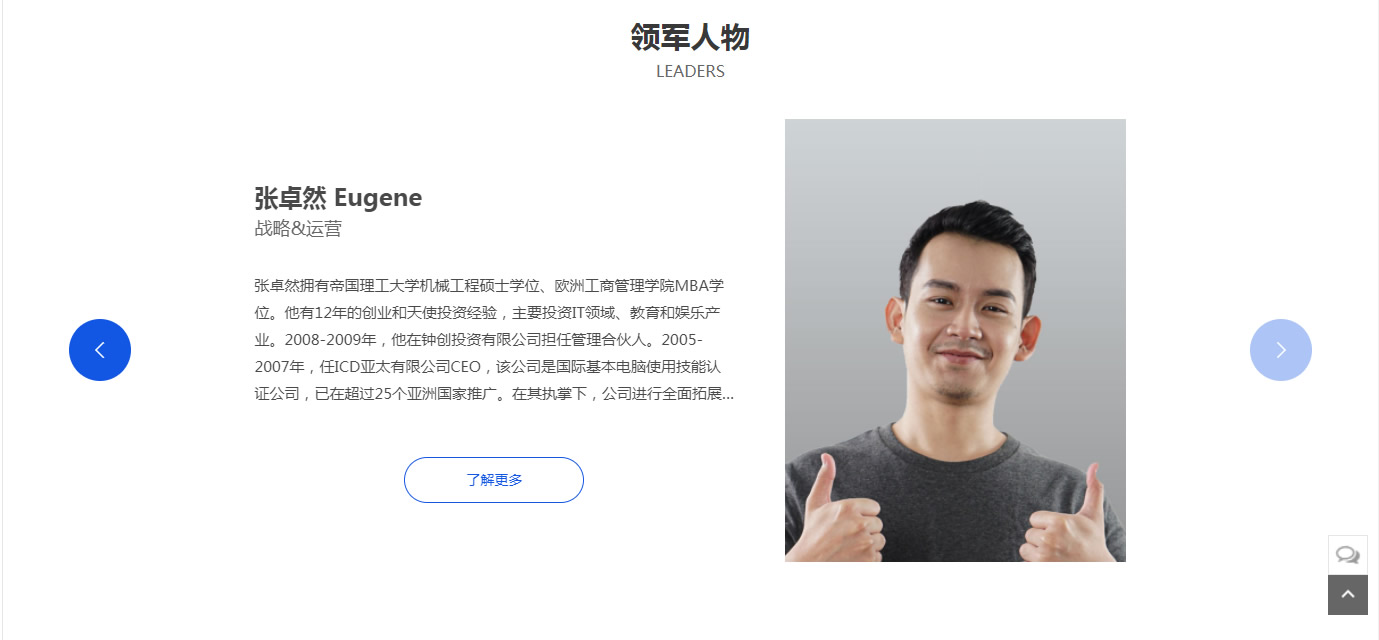Click the truncated ellipsis ending the bio
Screen dimensions: 1379x640
coord(728,394)
